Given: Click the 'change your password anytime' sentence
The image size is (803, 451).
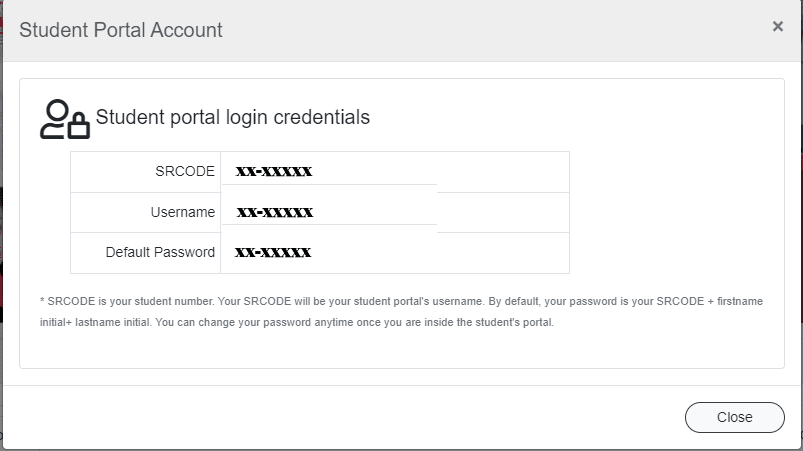Looking at the screenshot, I should [420, 323].
